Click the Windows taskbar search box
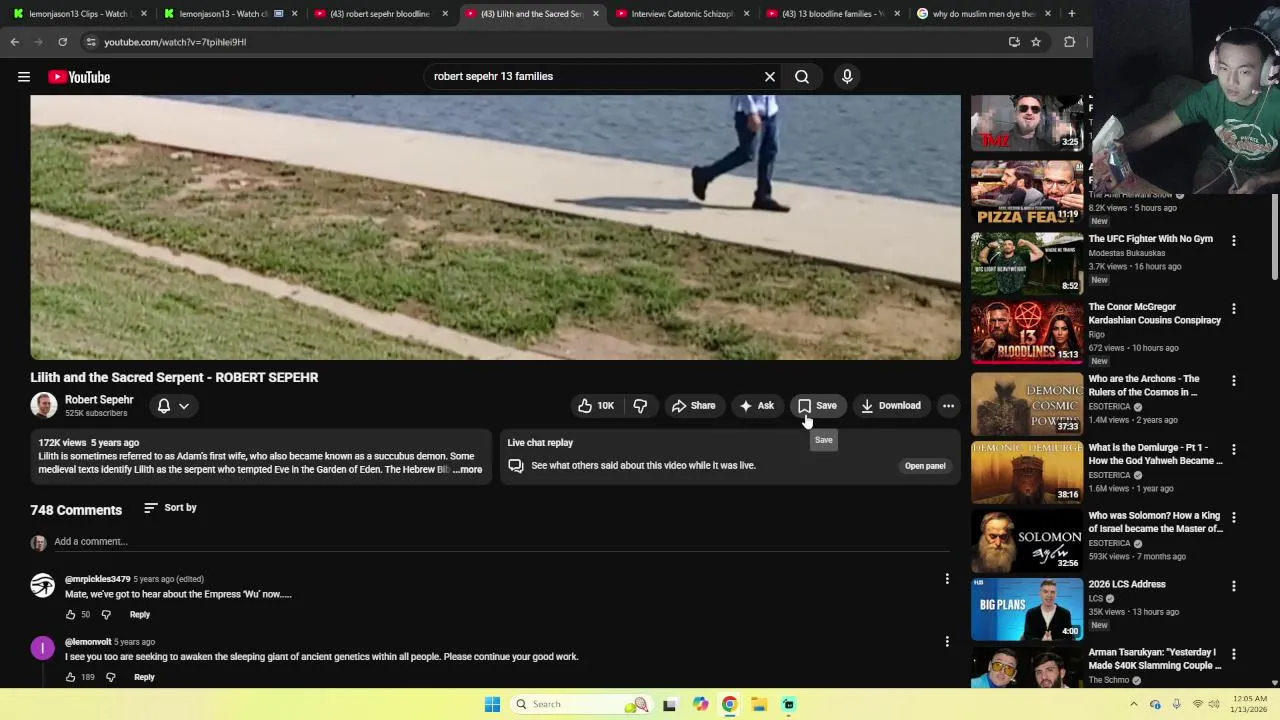The height and width of the screenshot is (720, 1280). point(580,704)
